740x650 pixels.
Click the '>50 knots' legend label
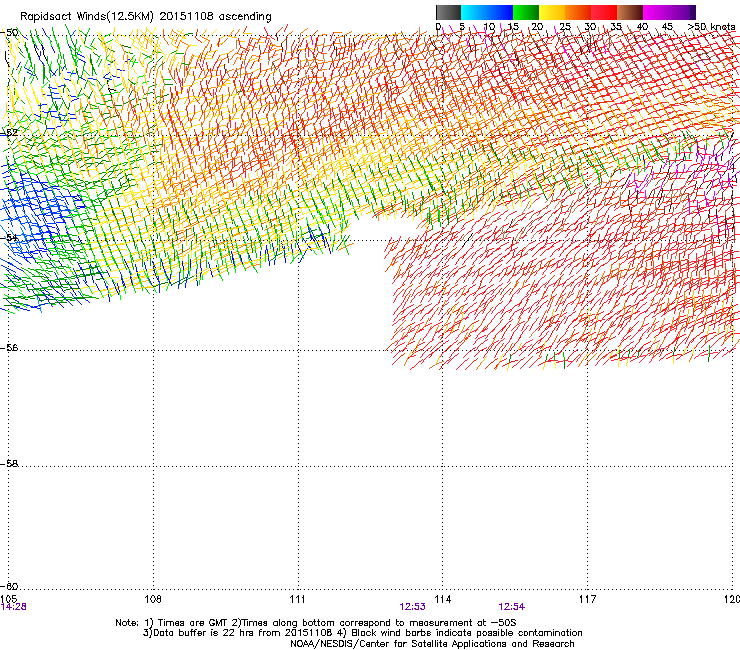[711, 27]
